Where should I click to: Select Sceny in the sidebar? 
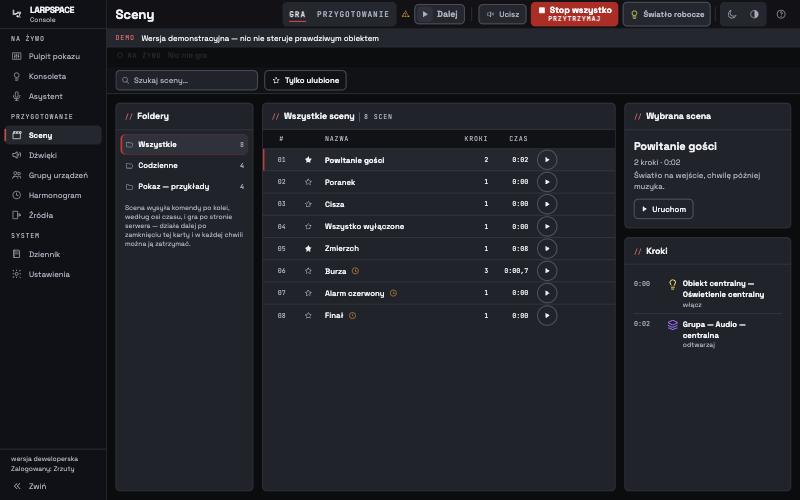pyautogui.click(x=53, y=135)
